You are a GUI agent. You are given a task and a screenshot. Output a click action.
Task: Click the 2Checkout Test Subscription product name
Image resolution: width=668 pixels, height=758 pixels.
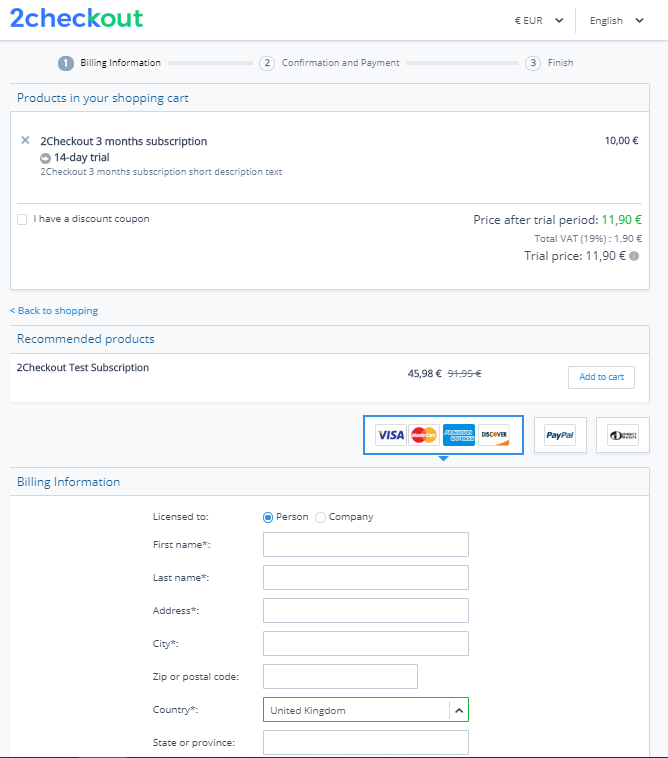(x=83, y=367)
